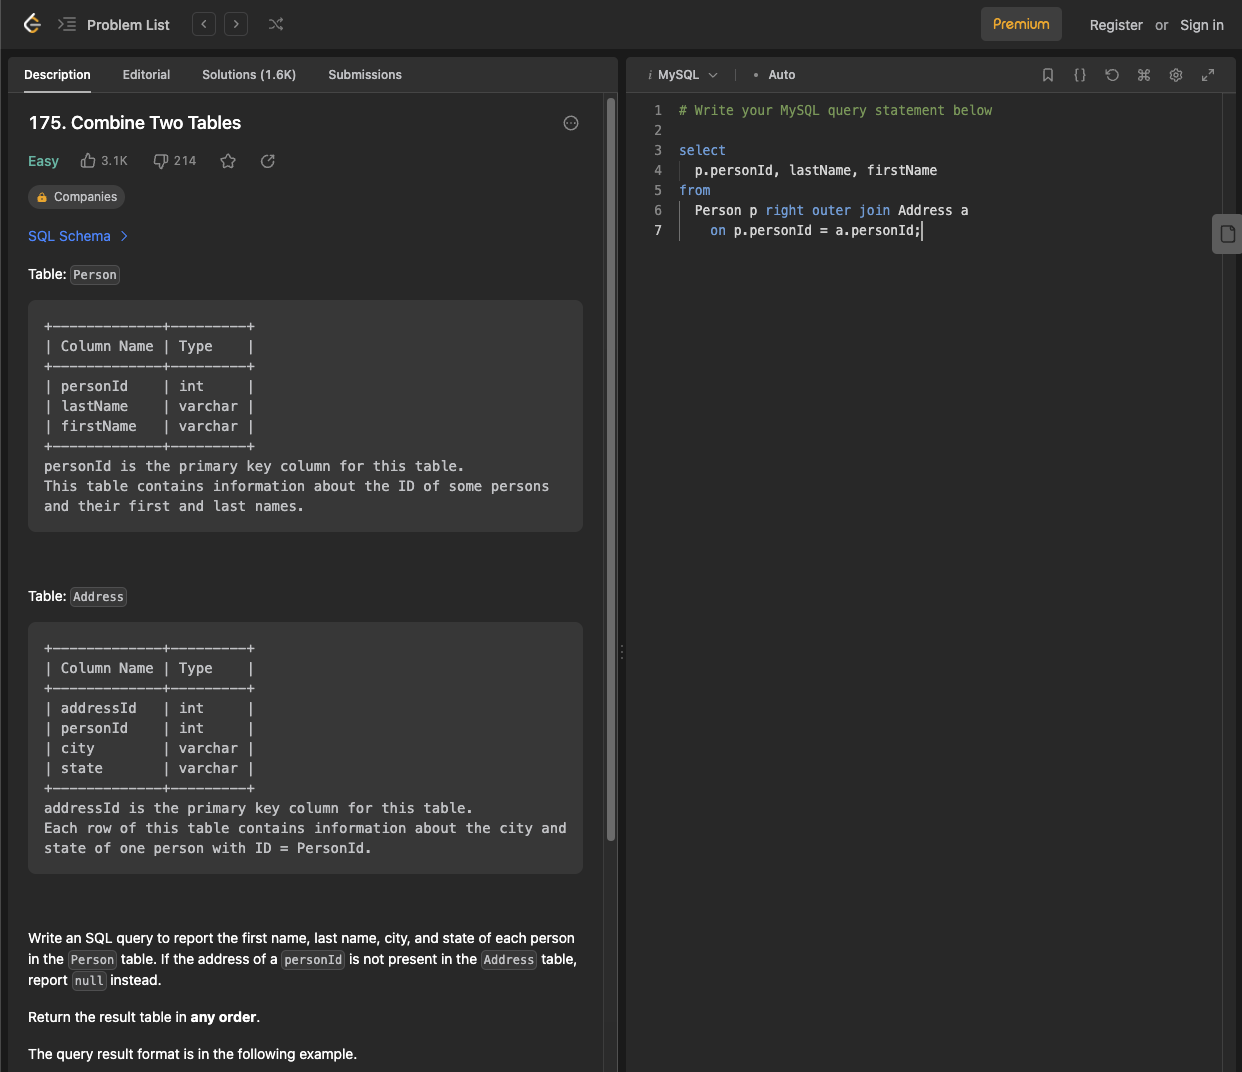This screenshot has width=1242, height=1072.
Task: Bookmark the code with bookmark icon
Action: click(1048, 75)
